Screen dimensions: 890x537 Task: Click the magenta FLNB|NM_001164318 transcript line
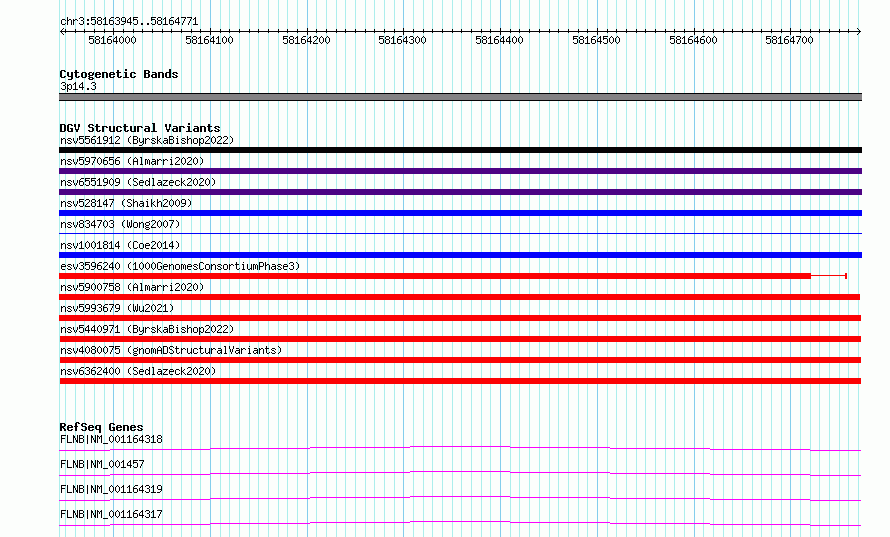click(460, 448)
